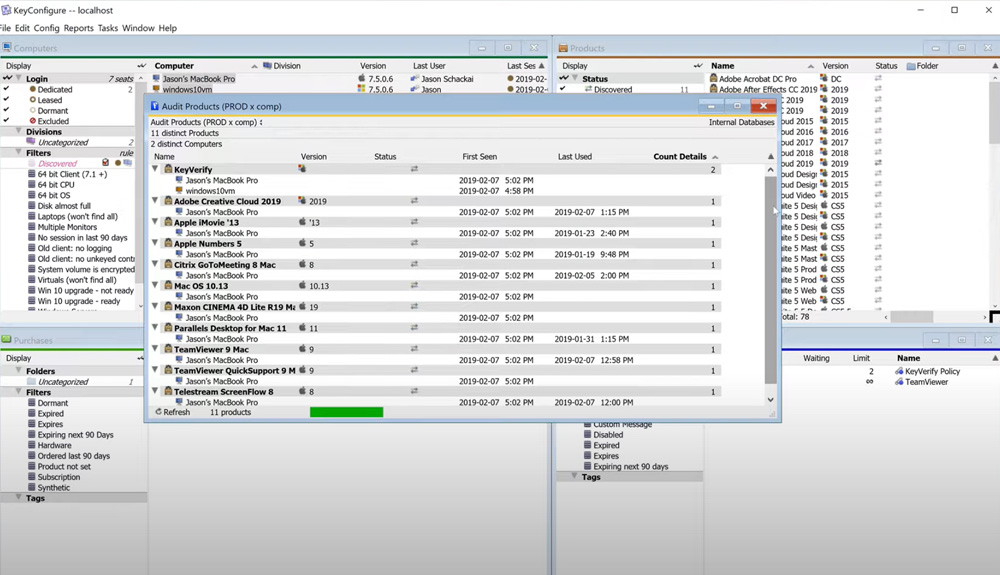Click the Refresh icon in audit window
This screenshot has height=575, width=1000.
point(158,412)
